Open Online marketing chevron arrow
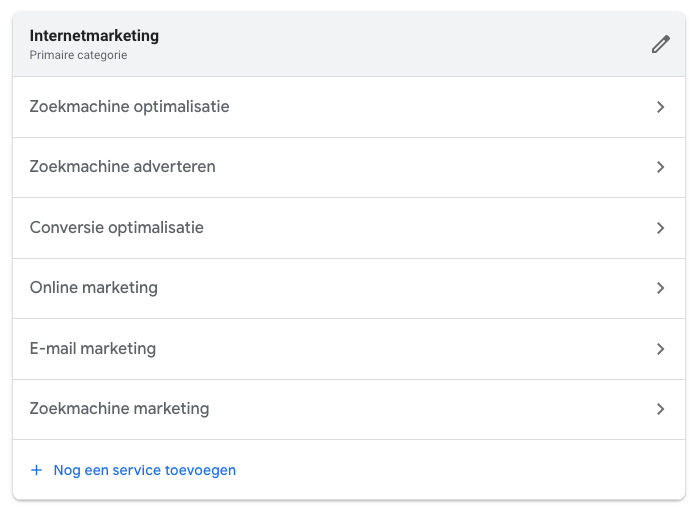The height and width of the screenshot is (510, 698). [x=661, y=288]
